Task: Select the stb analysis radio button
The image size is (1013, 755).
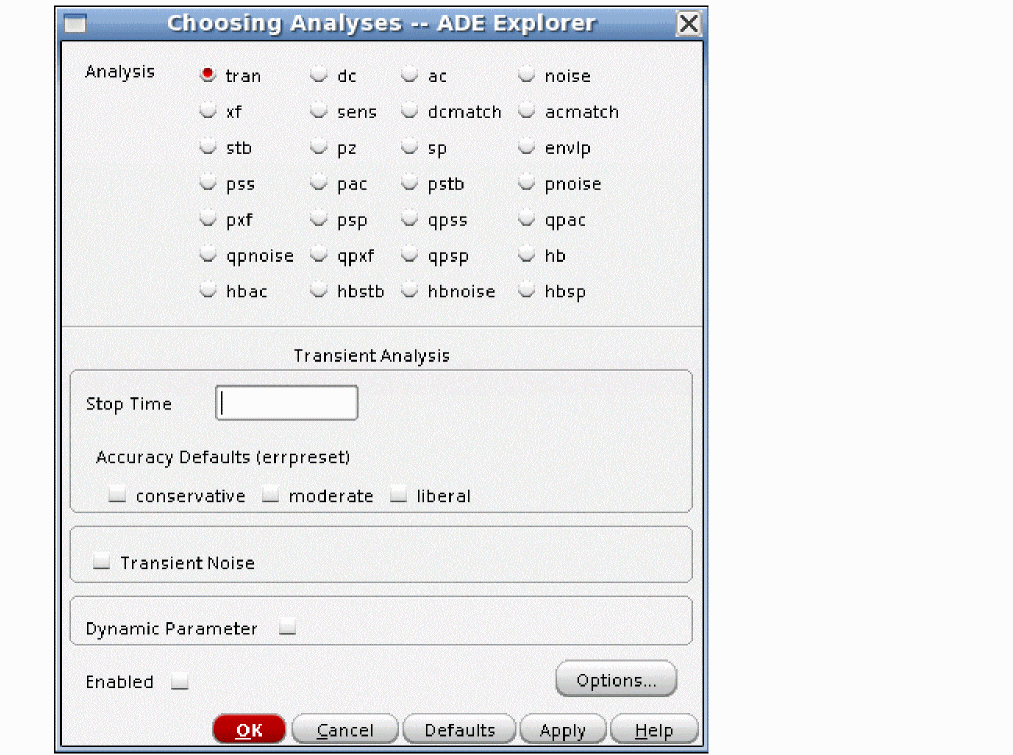Action: (207, 147)
